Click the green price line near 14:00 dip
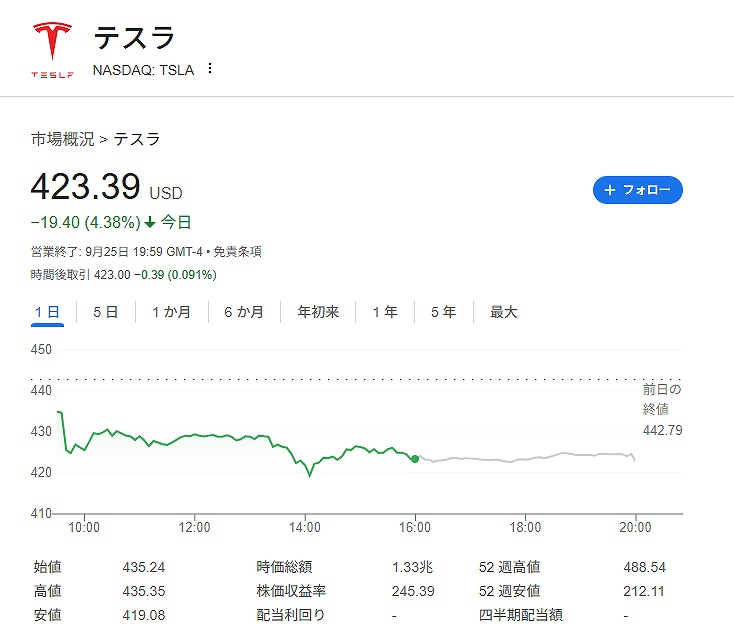Viewport: 734px width, 632px height. (x=309, y=475)
